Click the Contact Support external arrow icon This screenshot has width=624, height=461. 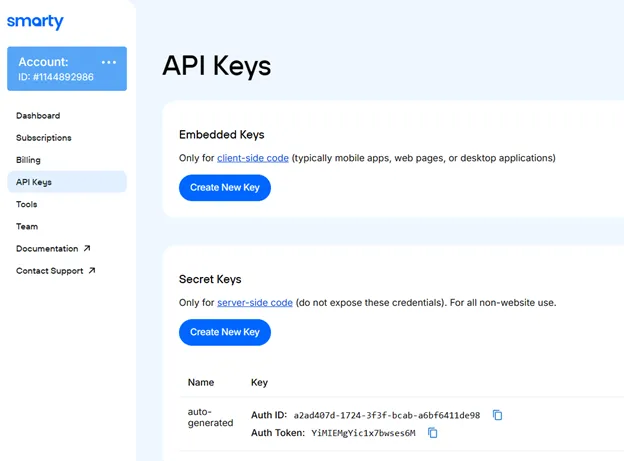pos(92,271)
